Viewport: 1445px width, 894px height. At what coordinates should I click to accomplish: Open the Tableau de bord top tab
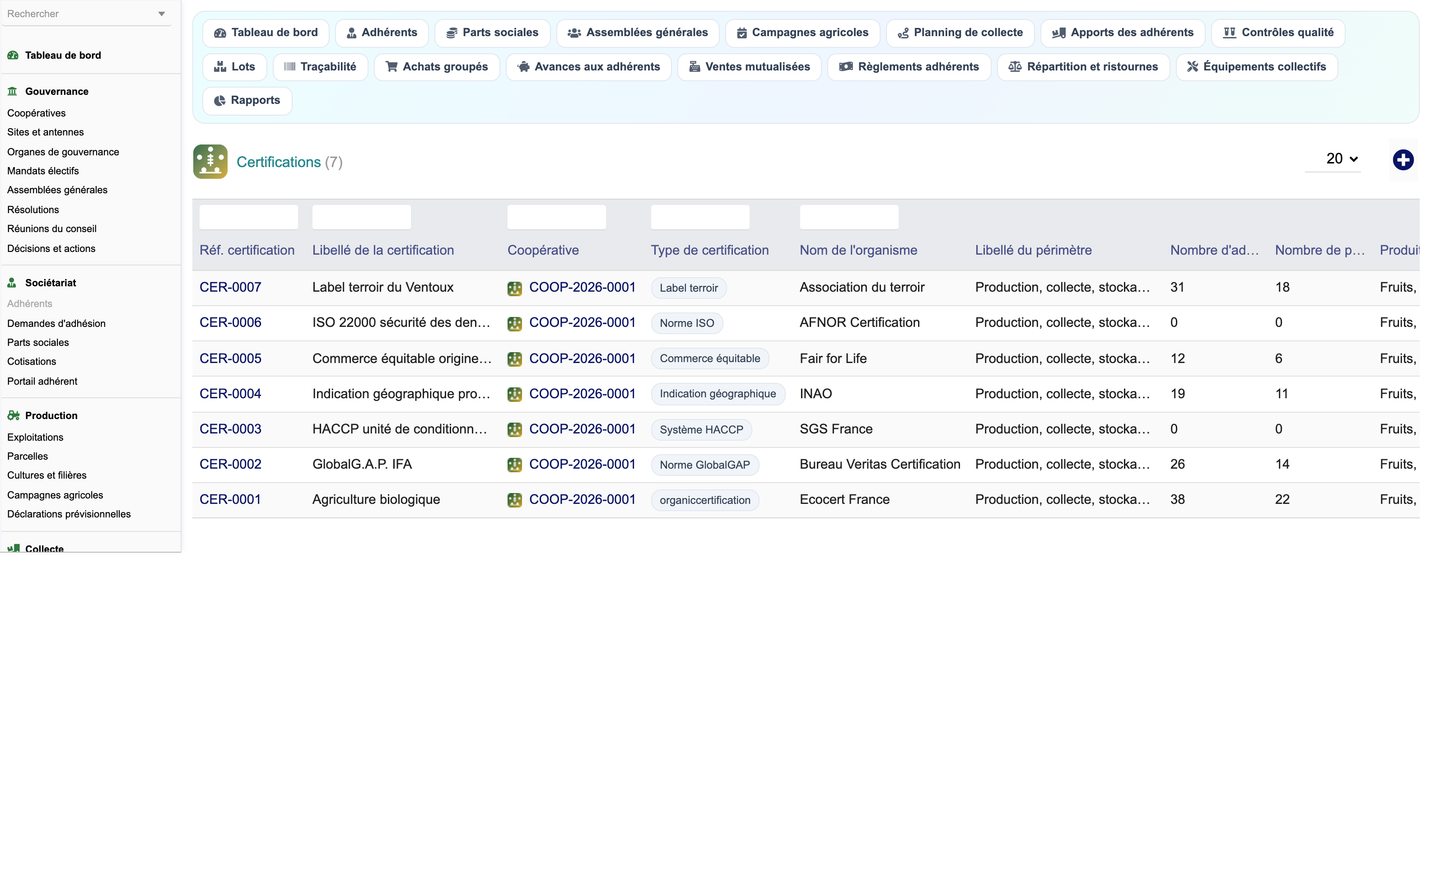[266, 33]
